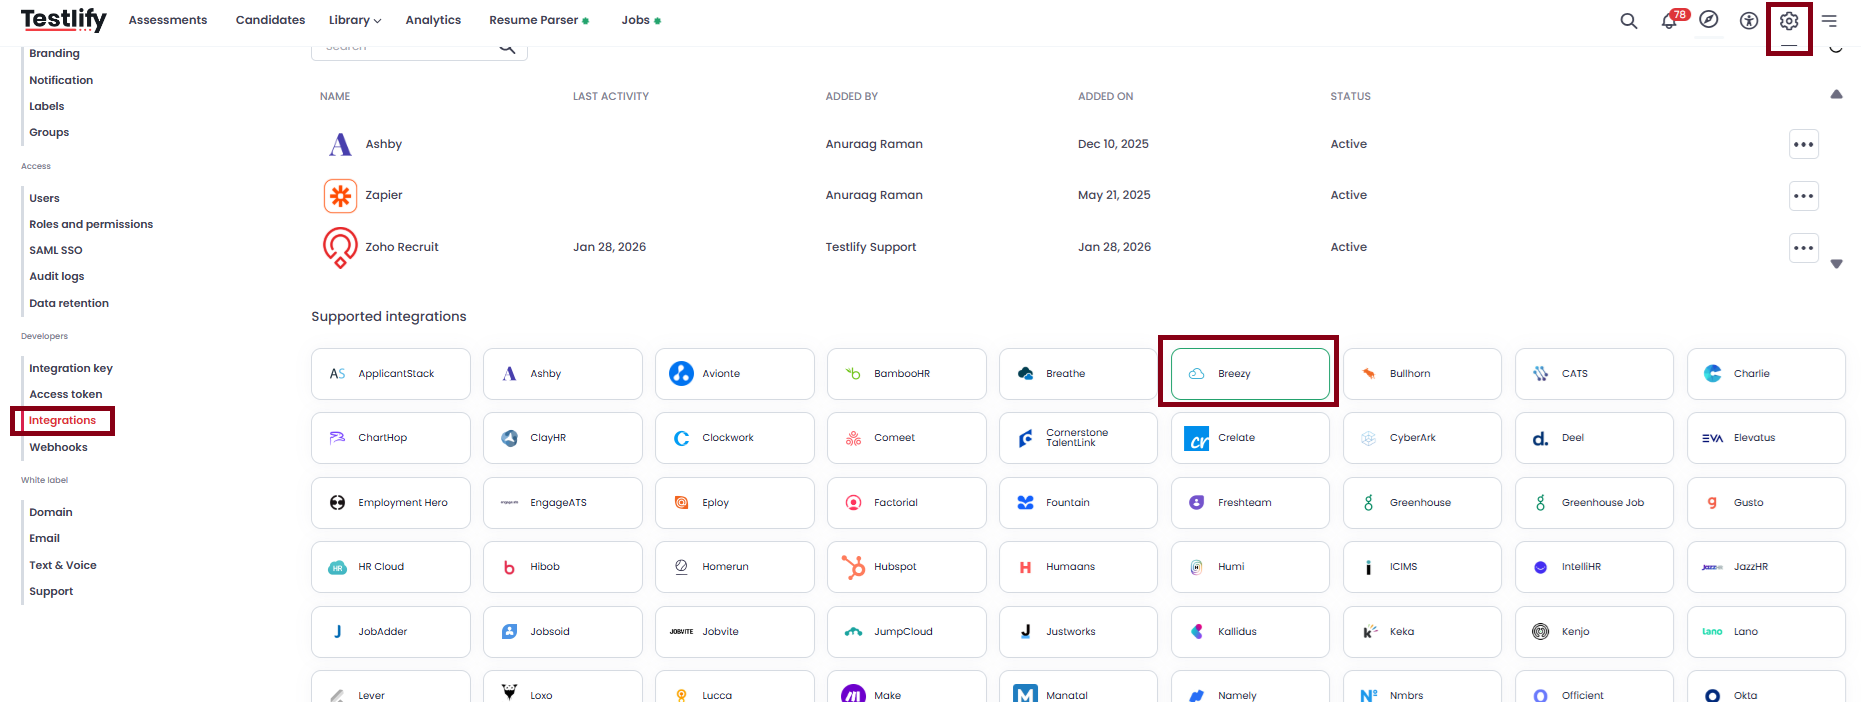Screen dimensions: 1861x702
Task: Click the search magnifier icon in top bar
Action: tap(1629, 21)
